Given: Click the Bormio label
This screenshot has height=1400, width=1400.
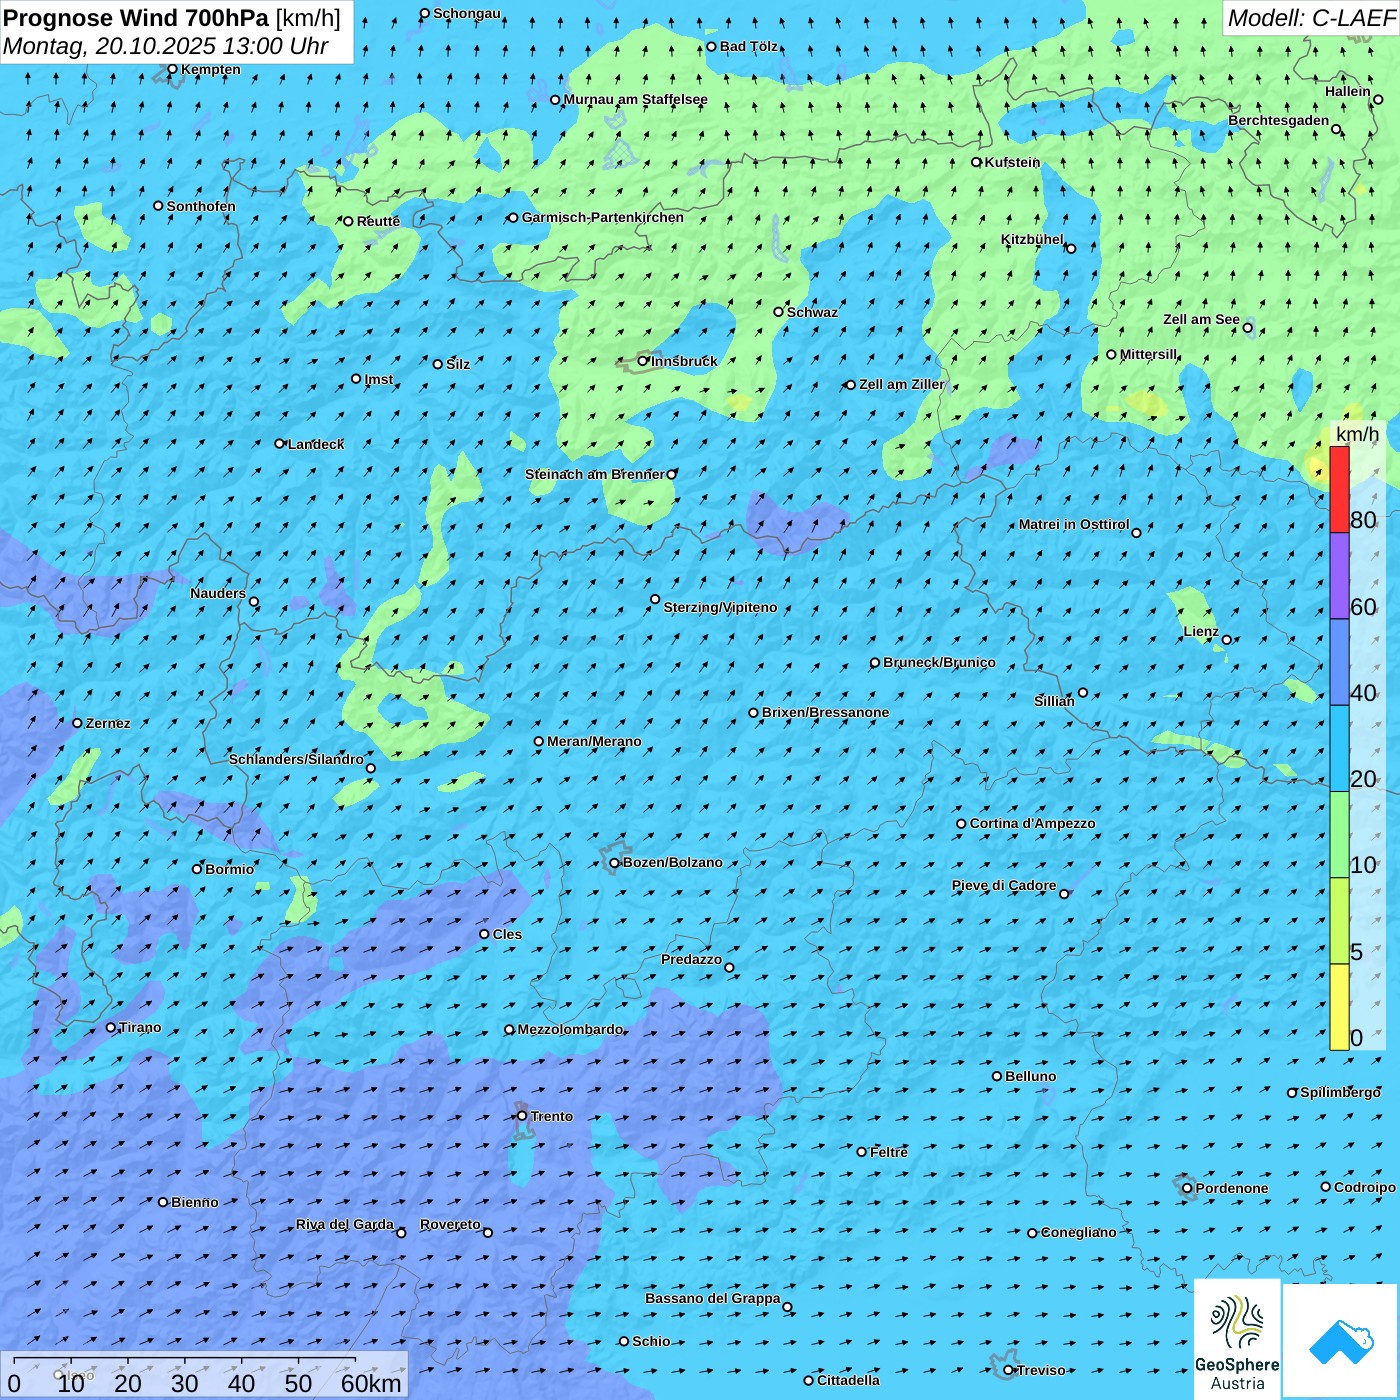Looking at the screenshot, I should coord(229,869).
